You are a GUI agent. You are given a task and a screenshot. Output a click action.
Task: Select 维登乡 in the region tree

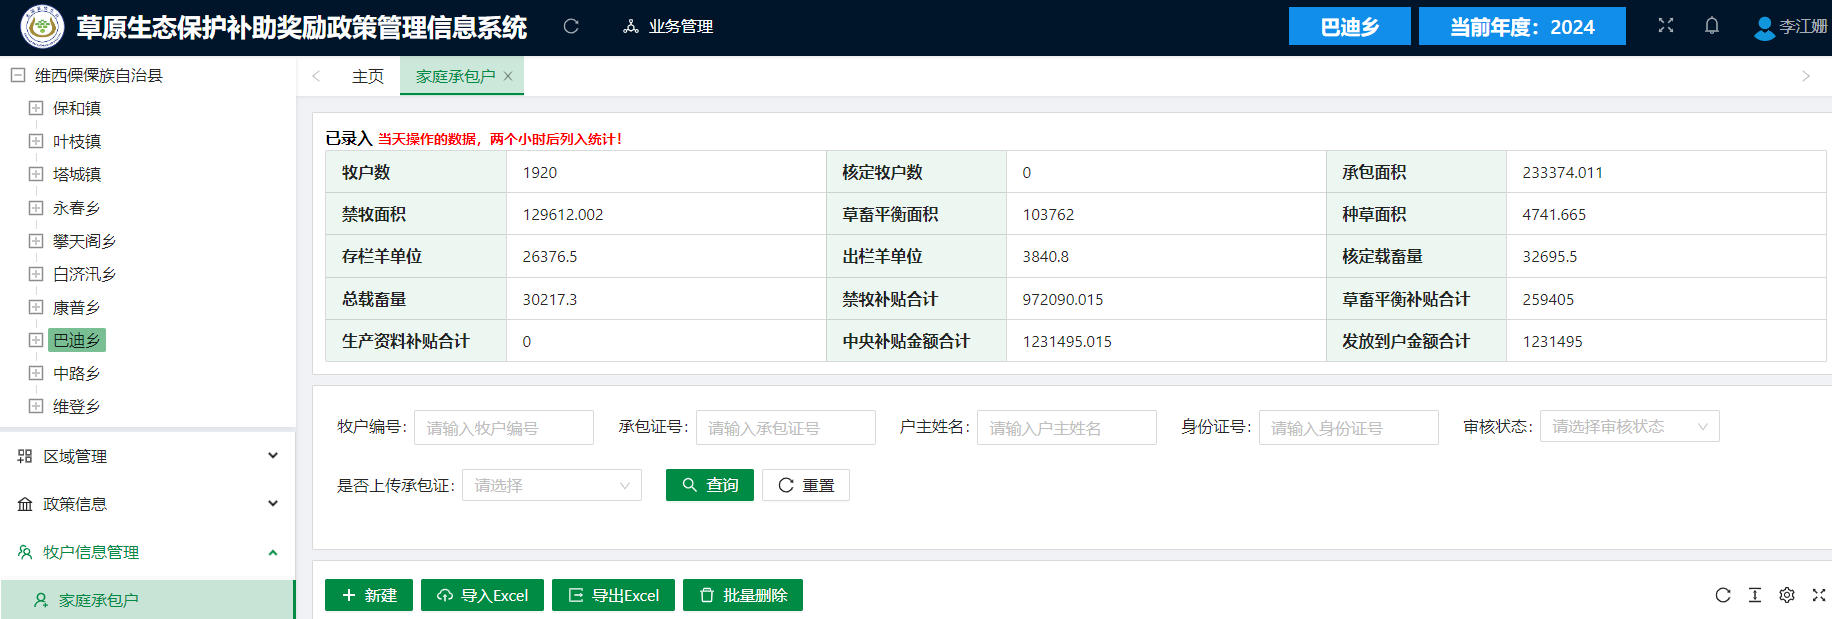(x=77, y=406)
